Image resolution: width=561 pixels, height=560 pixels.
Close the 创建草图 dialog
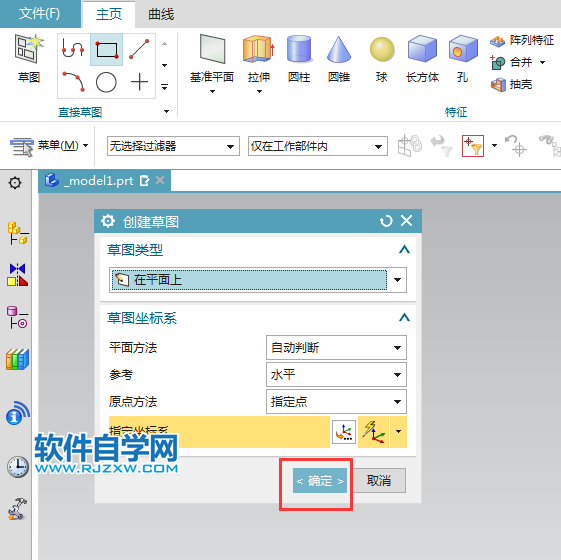coord(406,220)
